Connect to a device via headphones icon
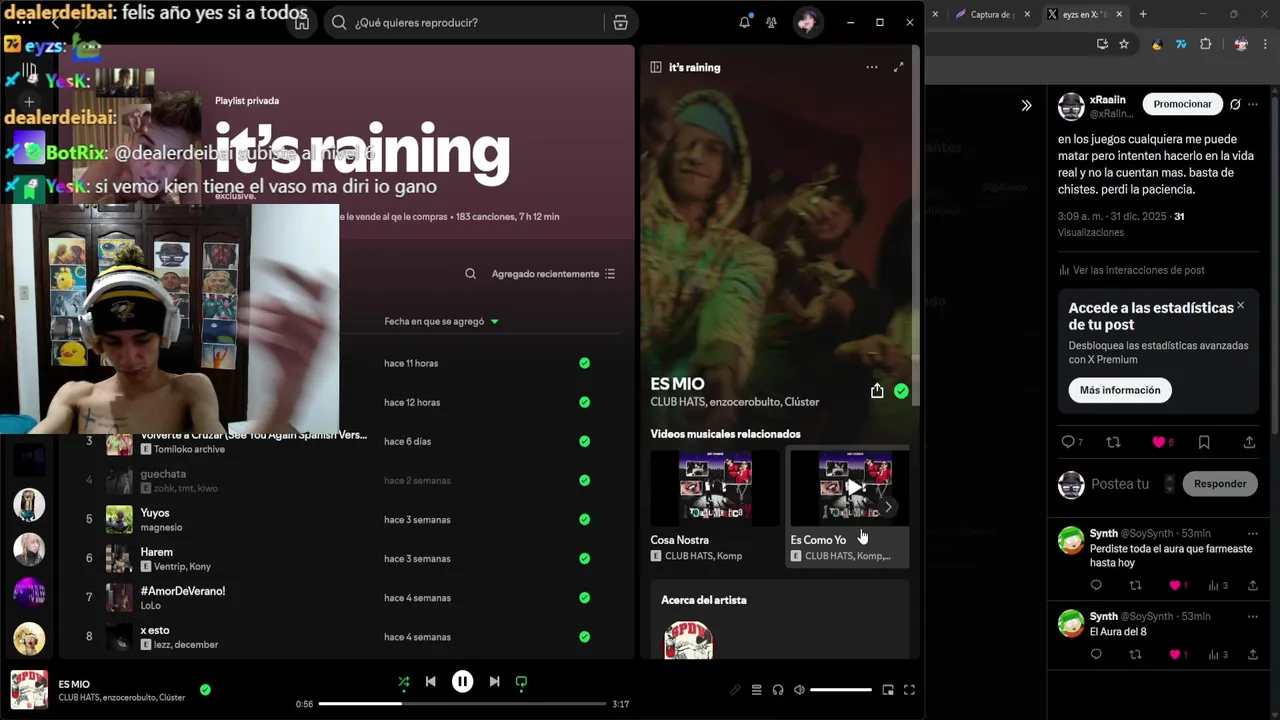 [x=778, y=690]
